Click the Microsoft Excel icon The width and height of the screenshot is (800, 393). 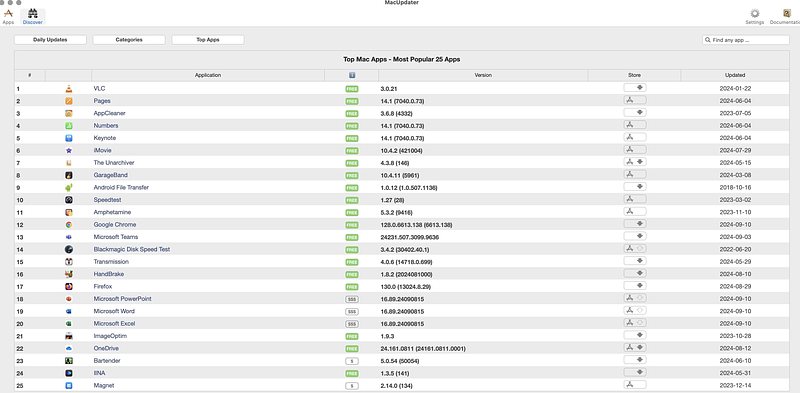coord(69,324)
